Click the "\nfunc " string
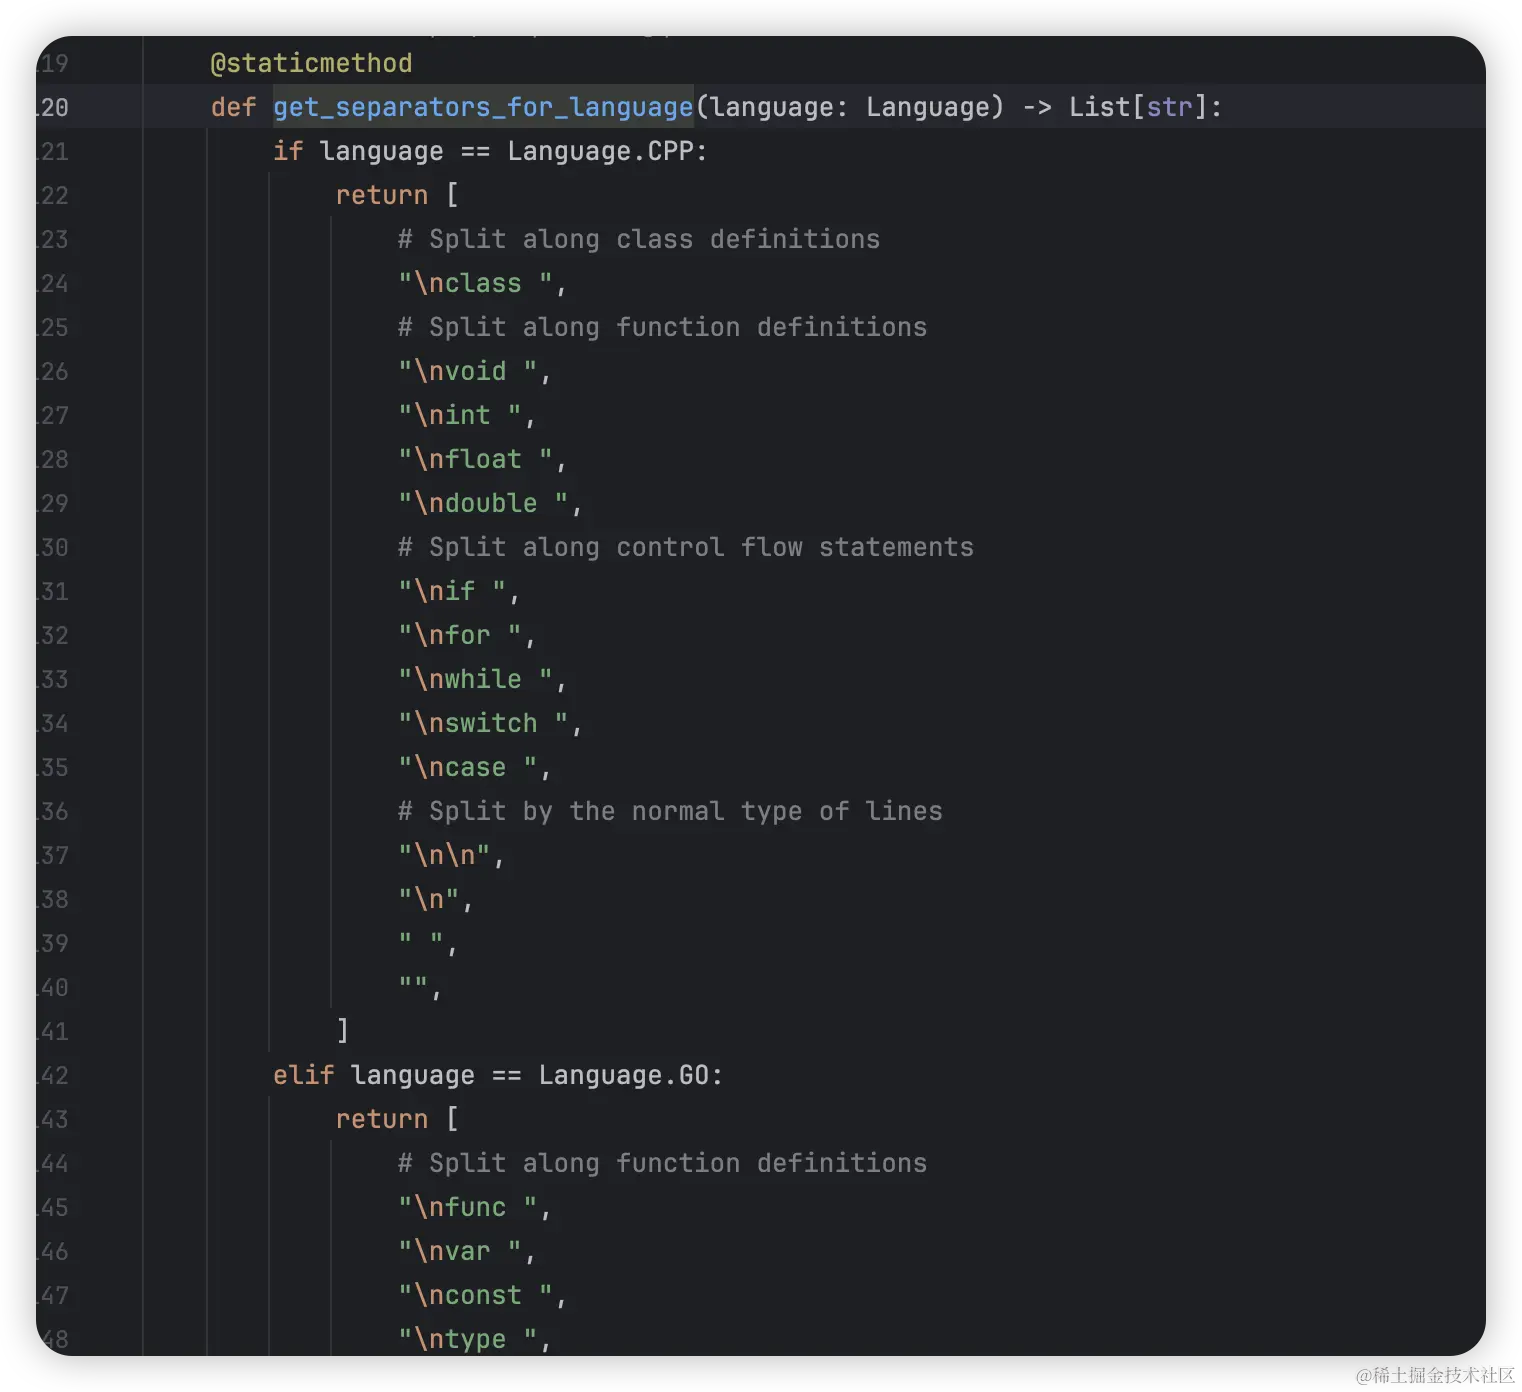 pos(467,1207)
